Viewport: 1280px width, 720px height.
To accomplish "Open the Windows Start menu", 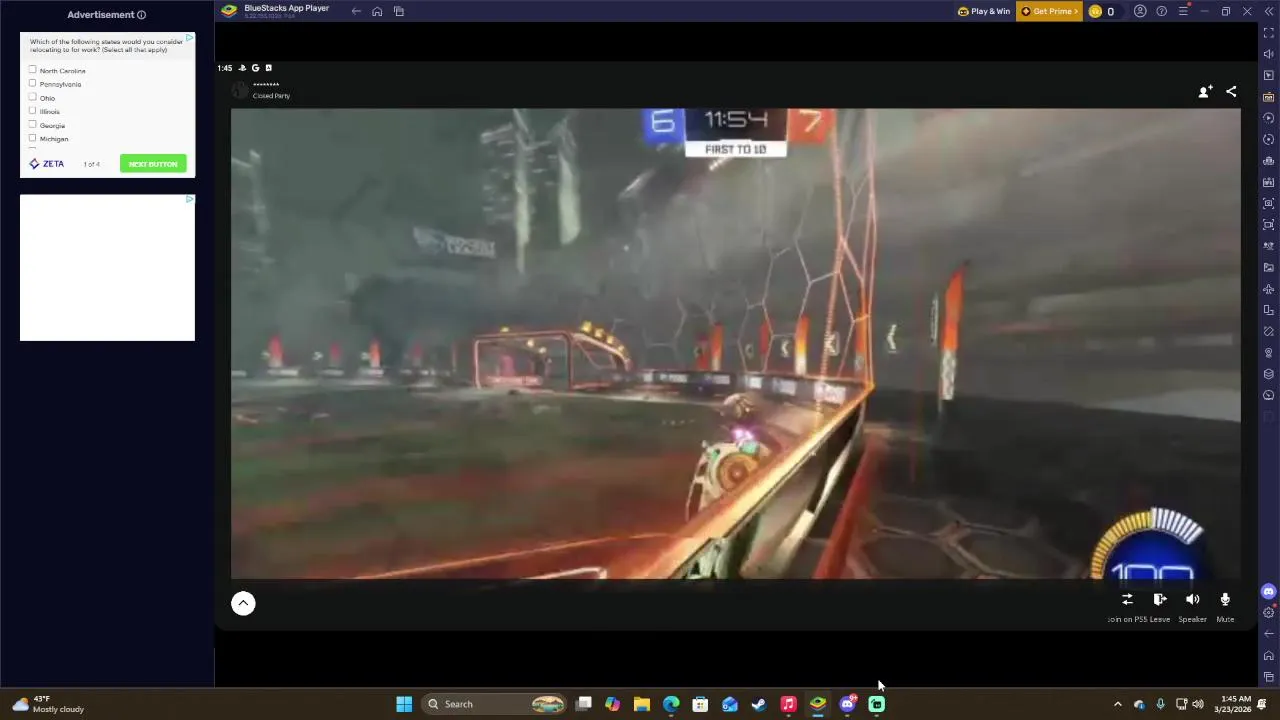I will point(404,704).
